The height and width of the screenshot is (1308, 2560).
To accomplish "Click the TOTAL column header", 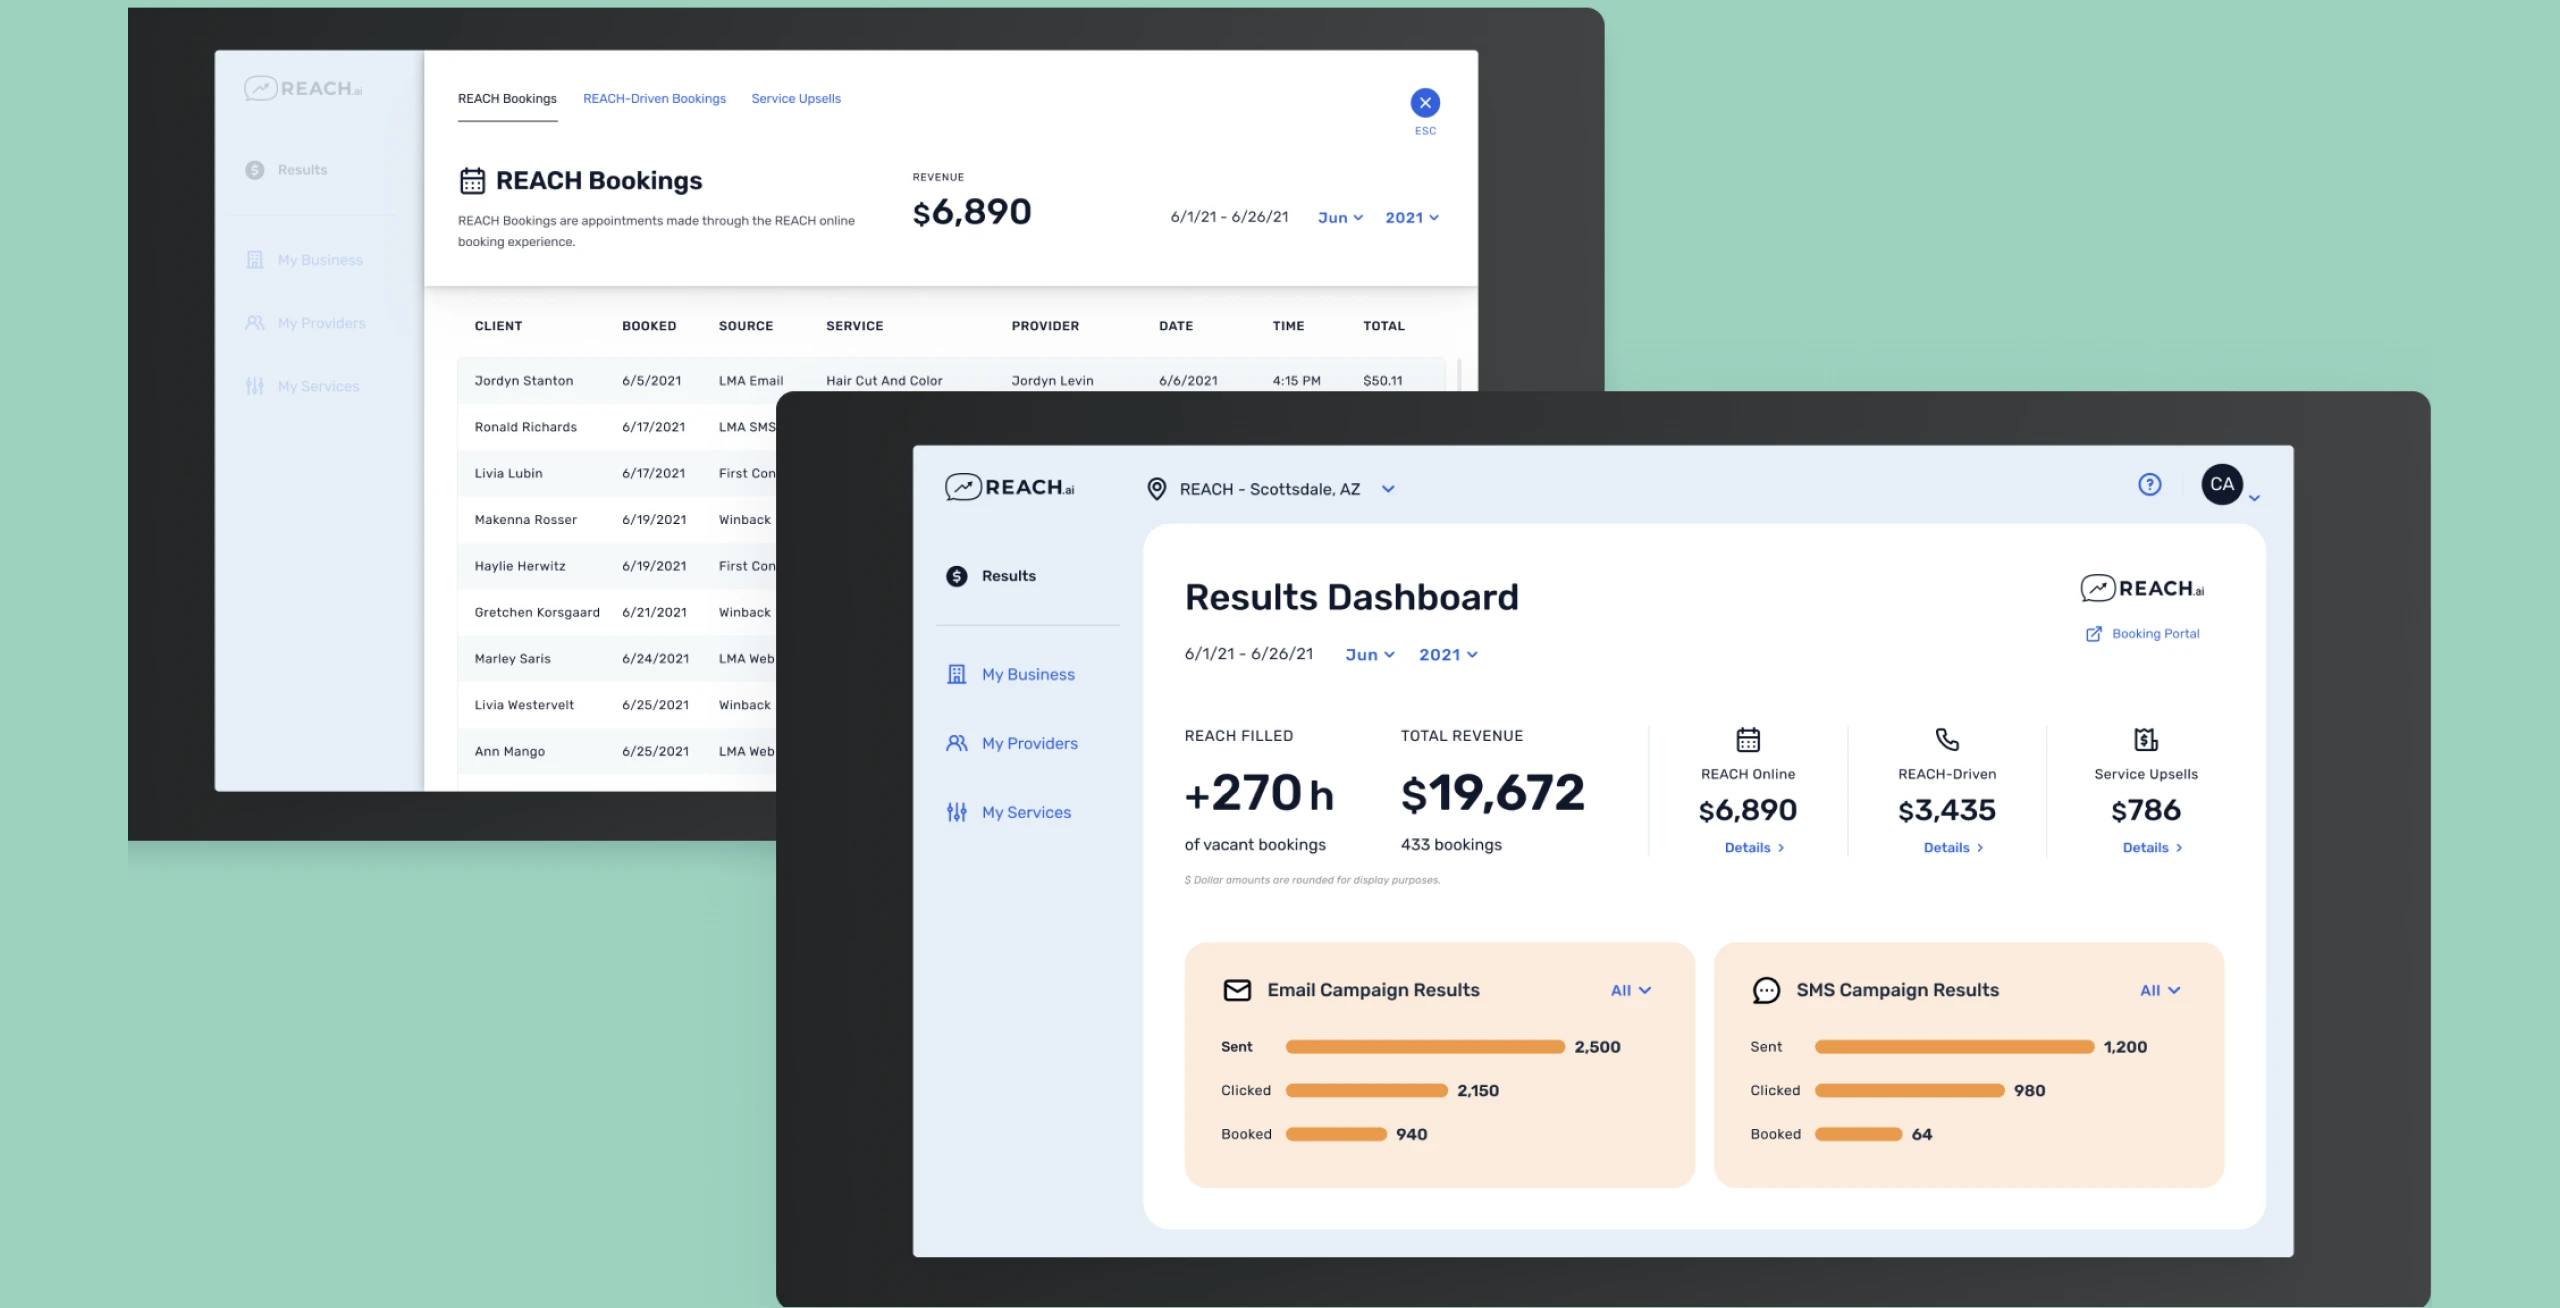I will (x=1384, y=326).
